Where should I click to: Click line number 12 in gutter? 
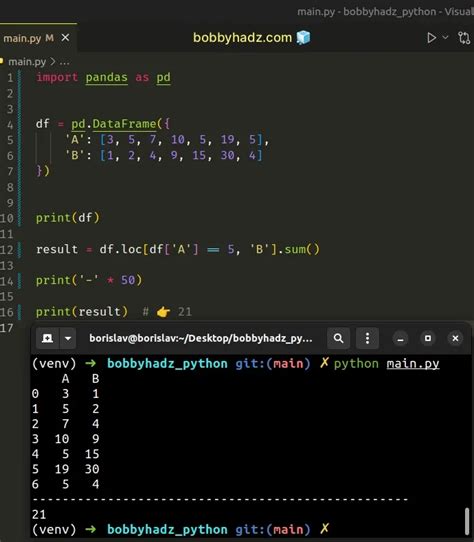click(7, 250)
